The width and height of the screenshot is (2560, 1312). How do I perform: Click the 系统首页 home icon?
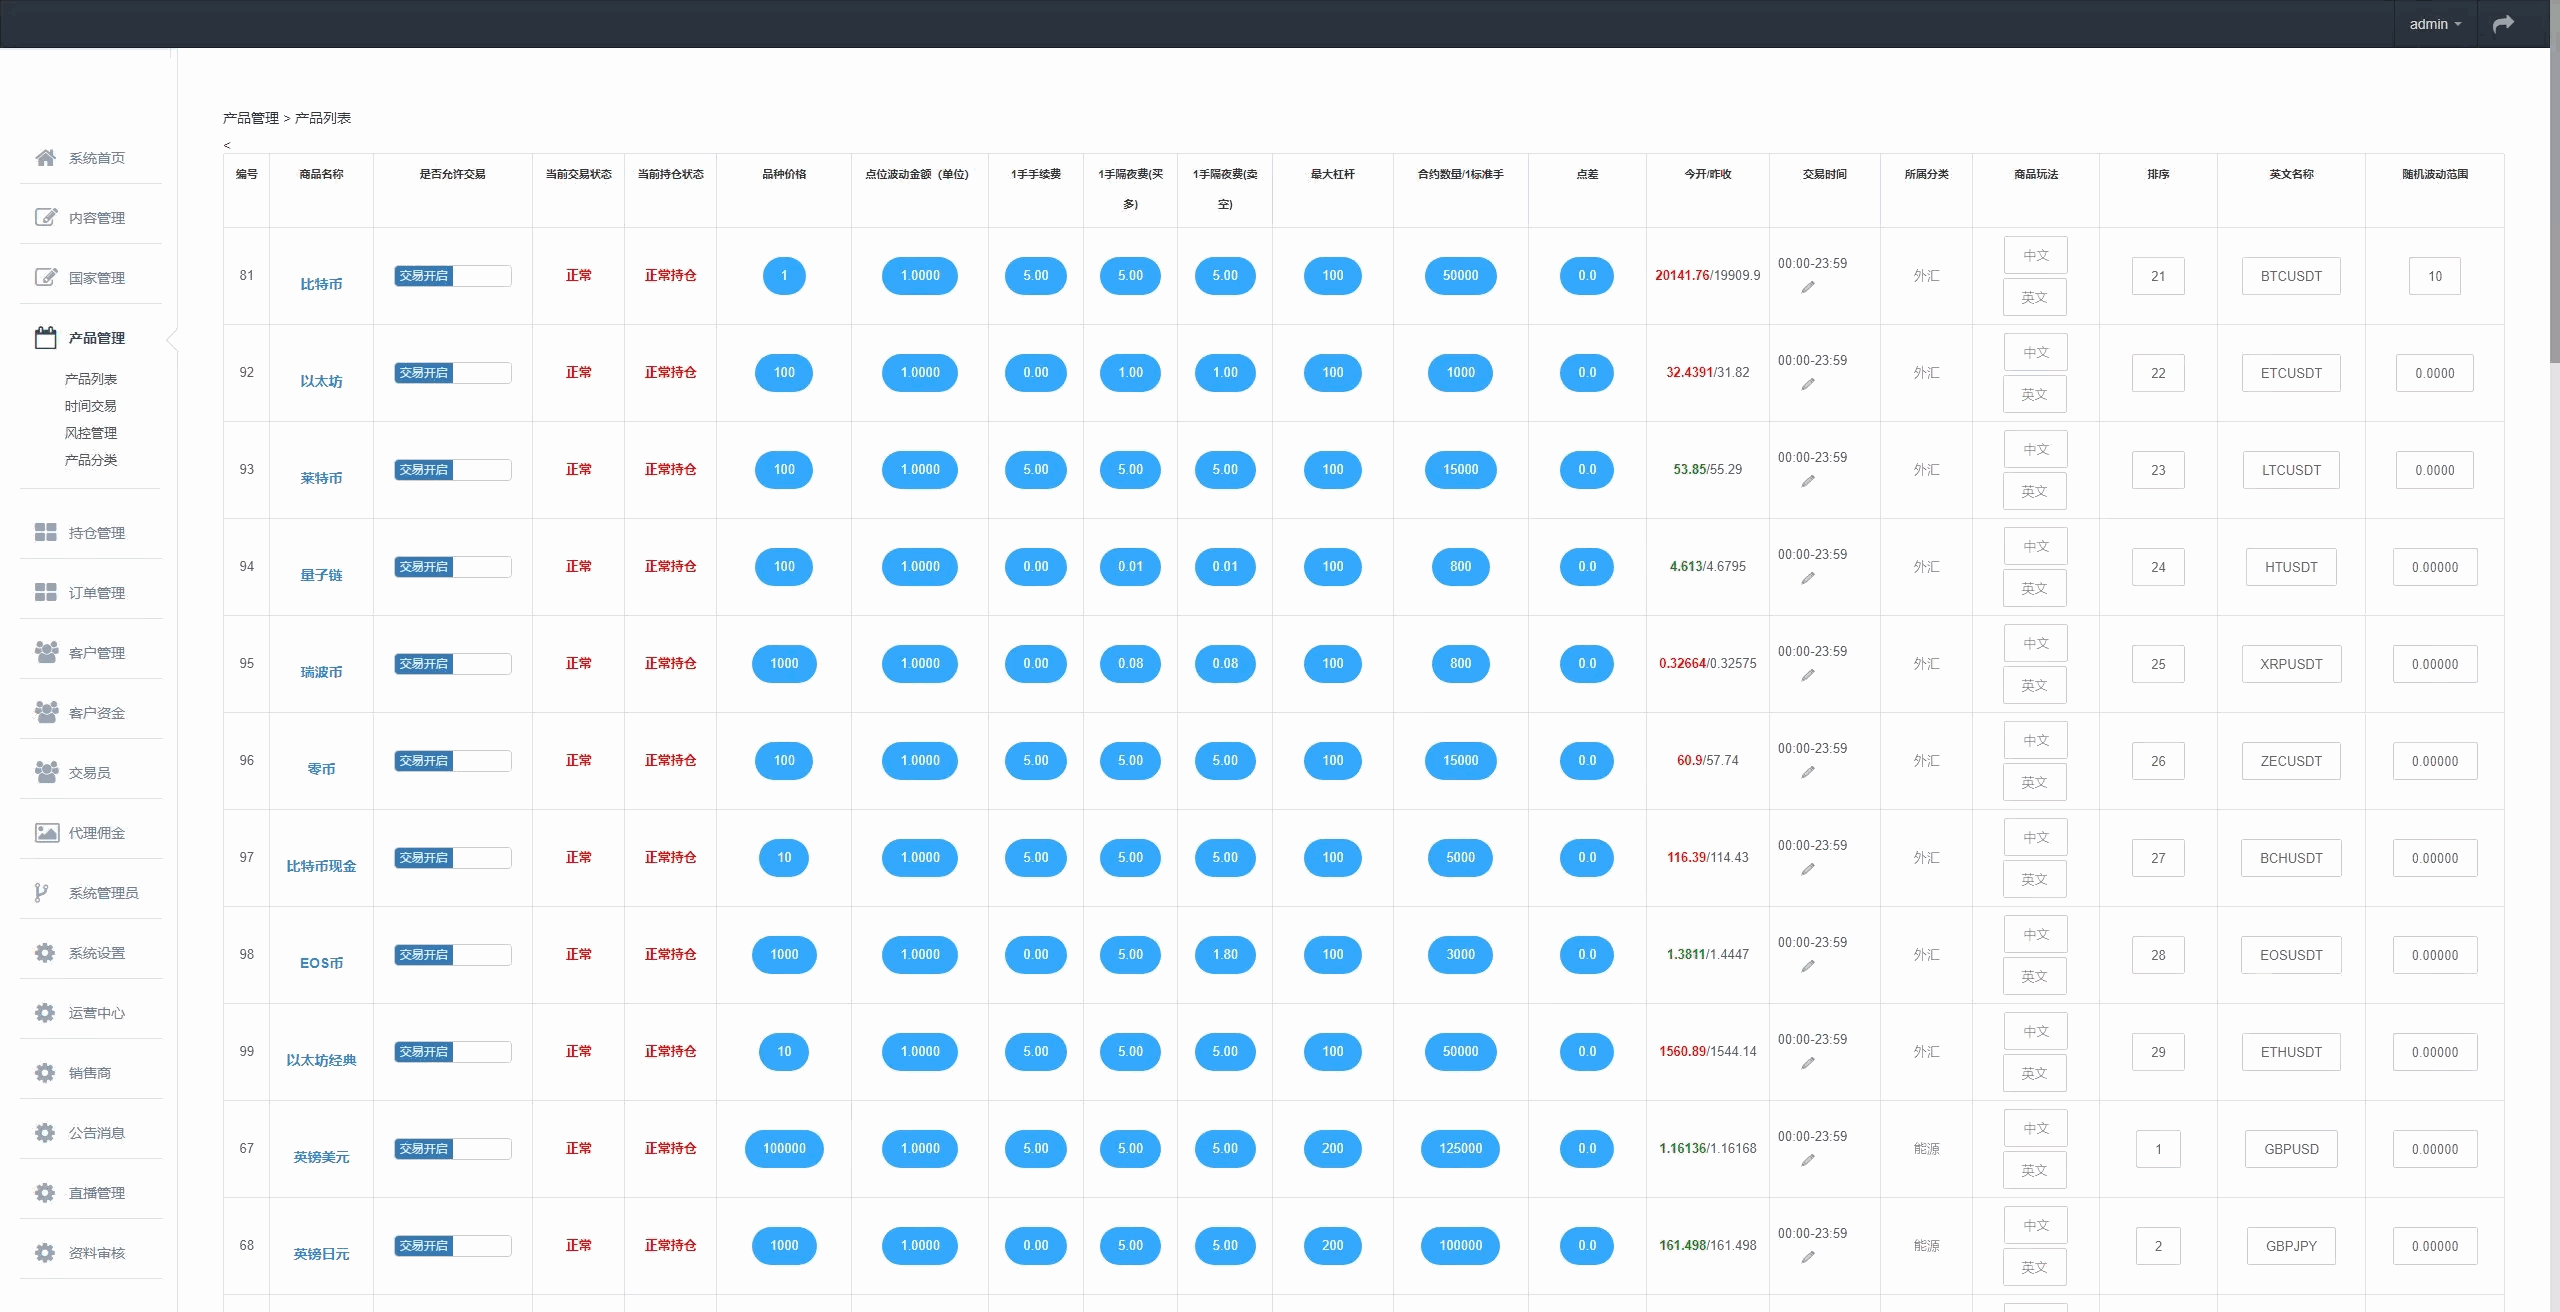(45, 158)
